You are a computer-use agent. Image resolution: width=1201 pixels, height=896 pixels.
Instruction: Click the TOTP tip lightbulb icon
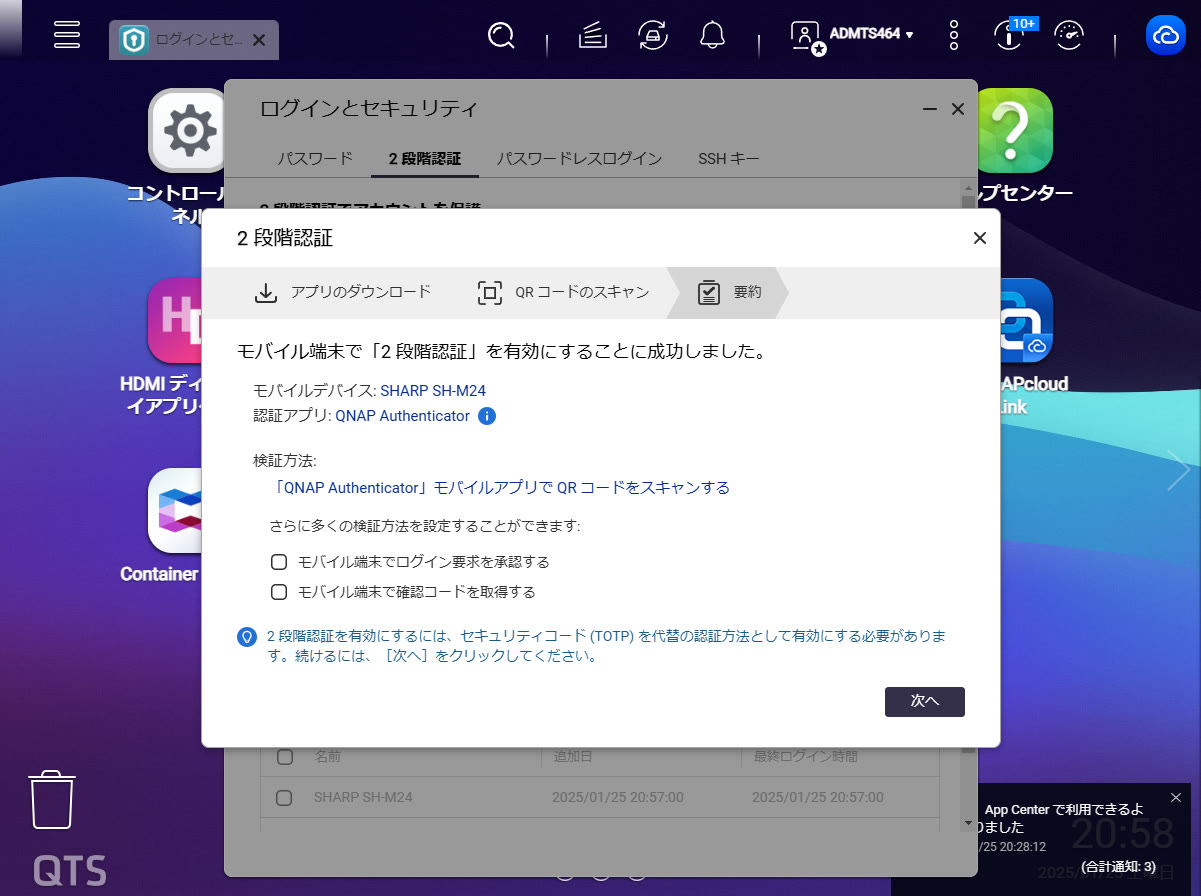coord(246,637)
